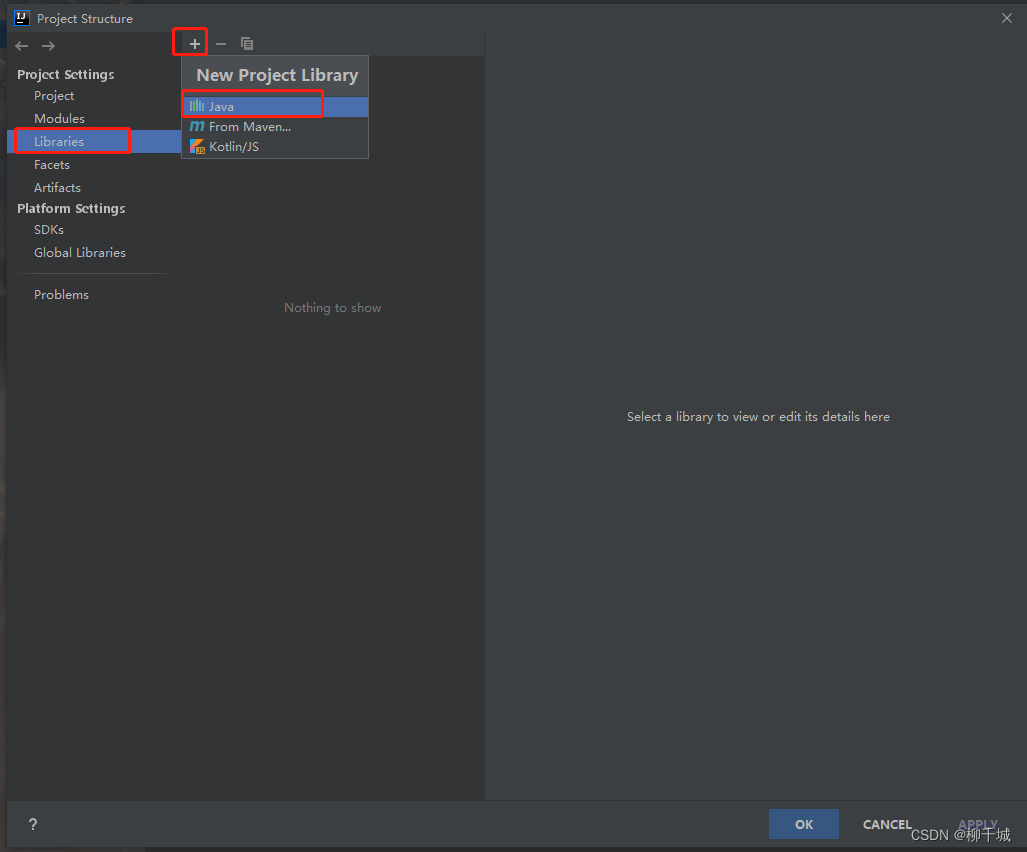This screenshot has width=1027, height=852.
Task: Open the help question mark
Action: click(x=33, y=824)
